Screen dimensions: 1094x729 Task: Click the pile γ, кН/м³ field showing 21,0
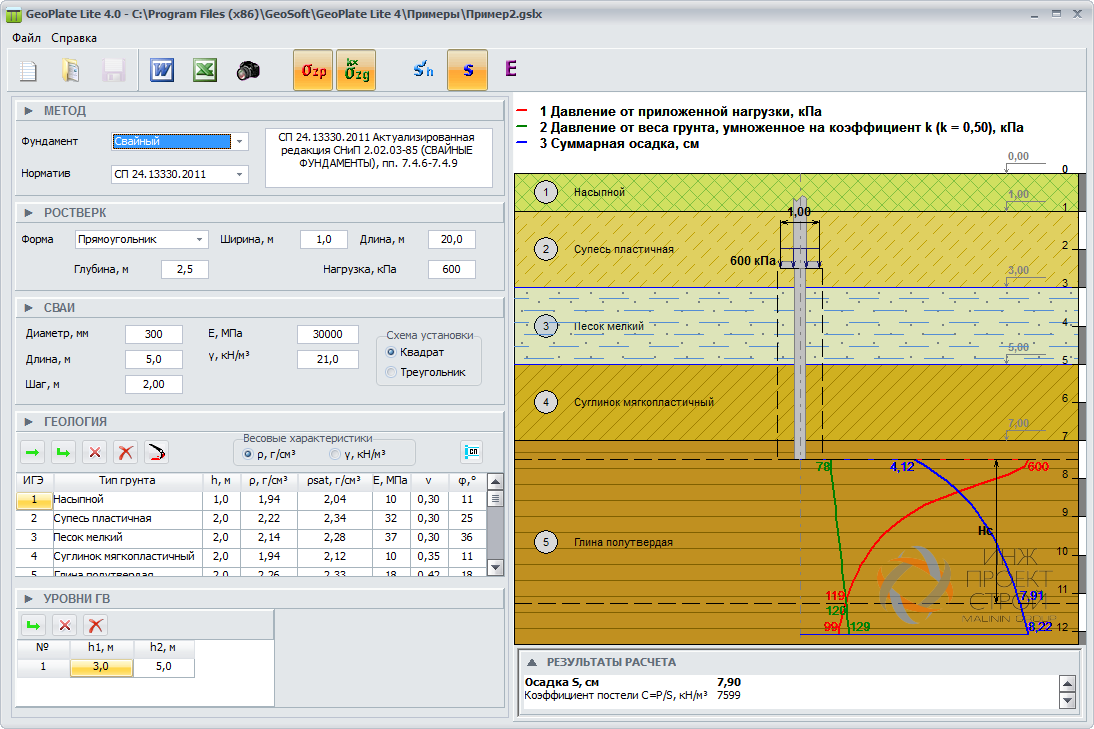click(328, 359)
